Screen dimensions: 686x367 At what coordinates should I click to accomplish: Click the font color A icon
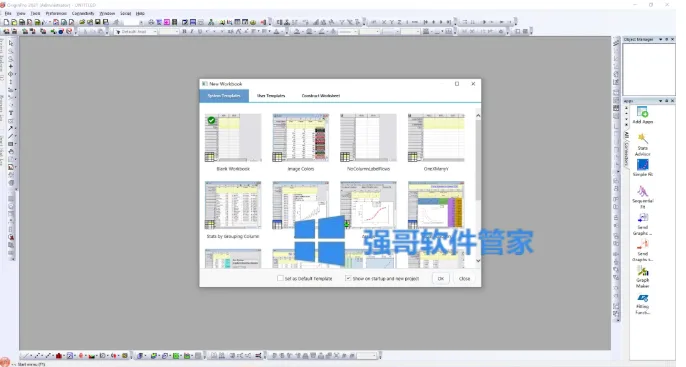click(x=276, y=31)
